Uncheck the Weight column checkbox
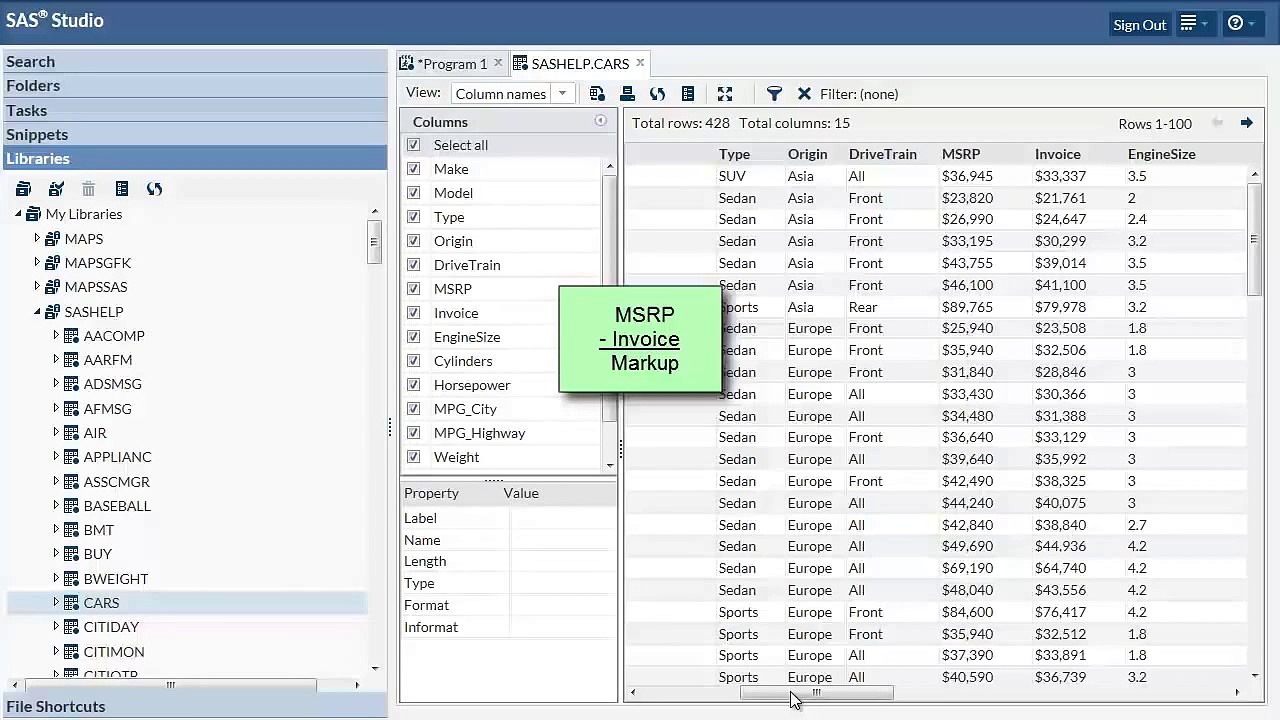 point(413,457)
